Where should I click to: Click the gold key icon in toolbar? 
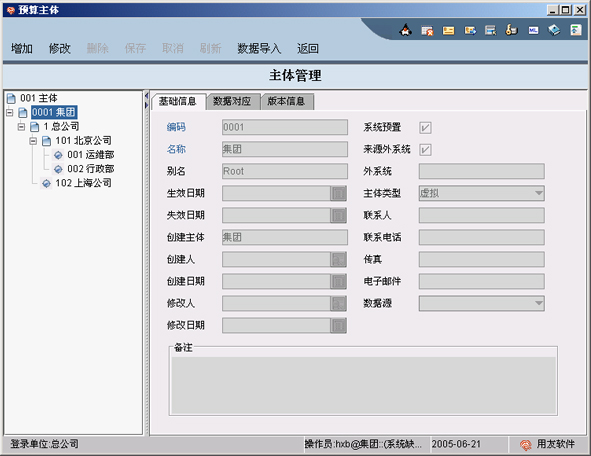511,30
